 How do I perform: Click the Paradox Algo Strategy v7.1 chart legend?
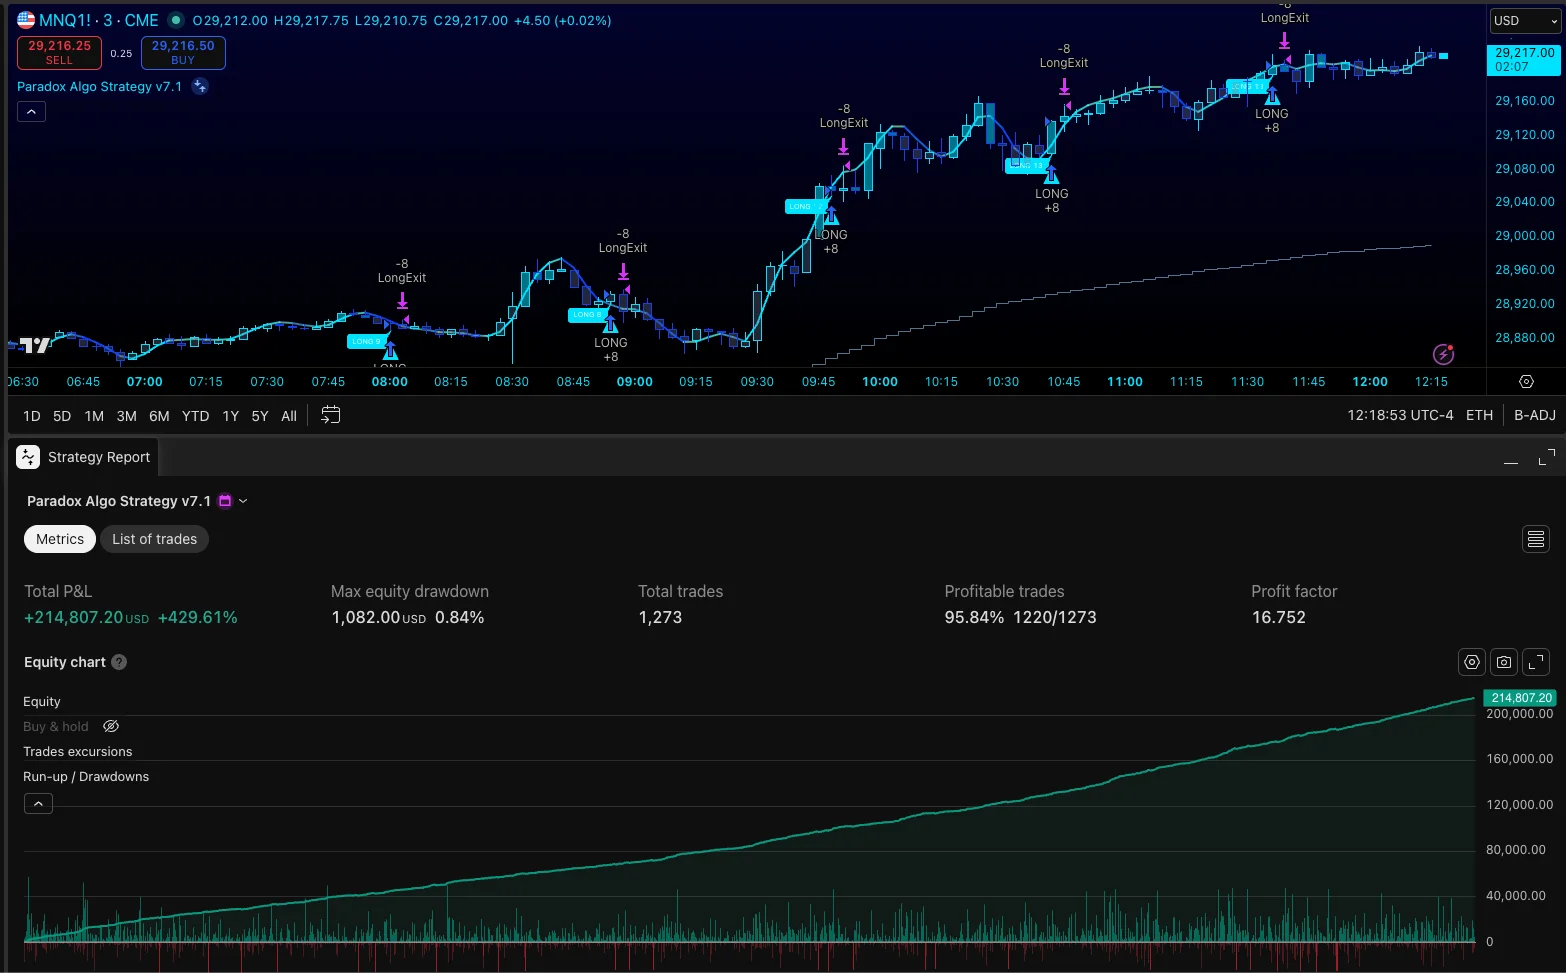click(99, 87)
